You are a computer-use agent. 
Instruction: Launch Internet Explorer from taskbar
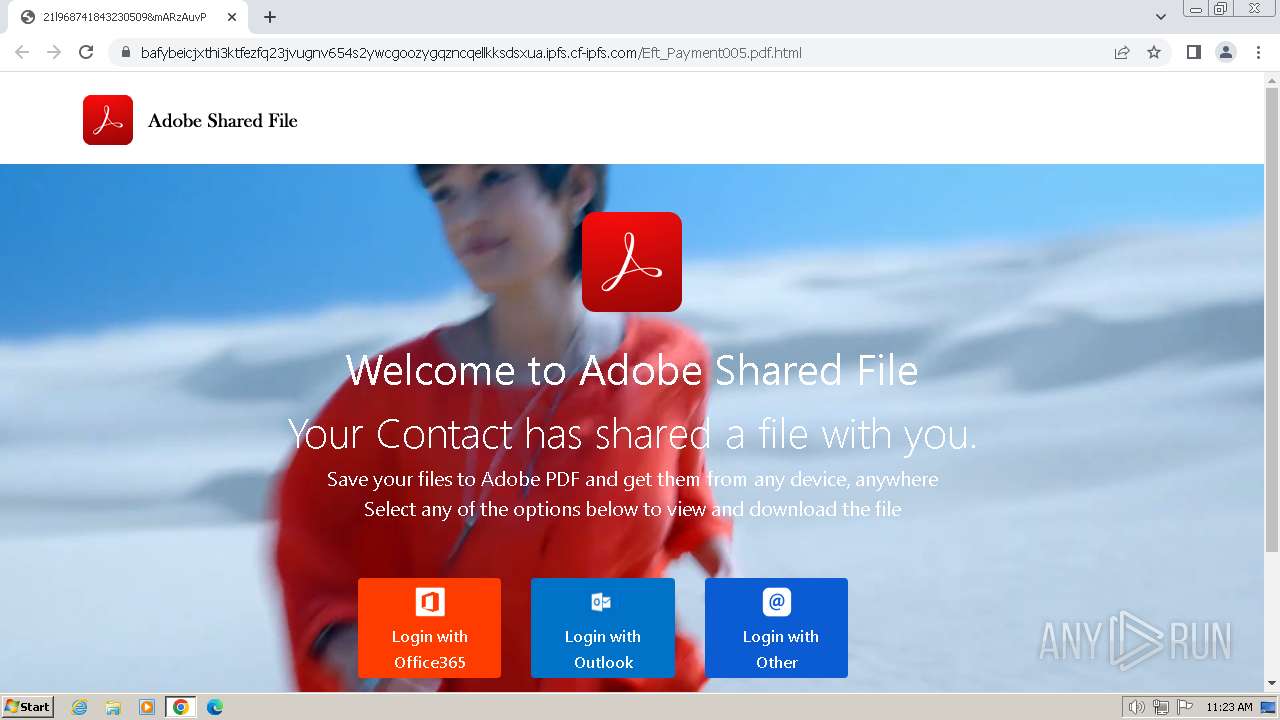pyautogui.click(x=80, y=707)
